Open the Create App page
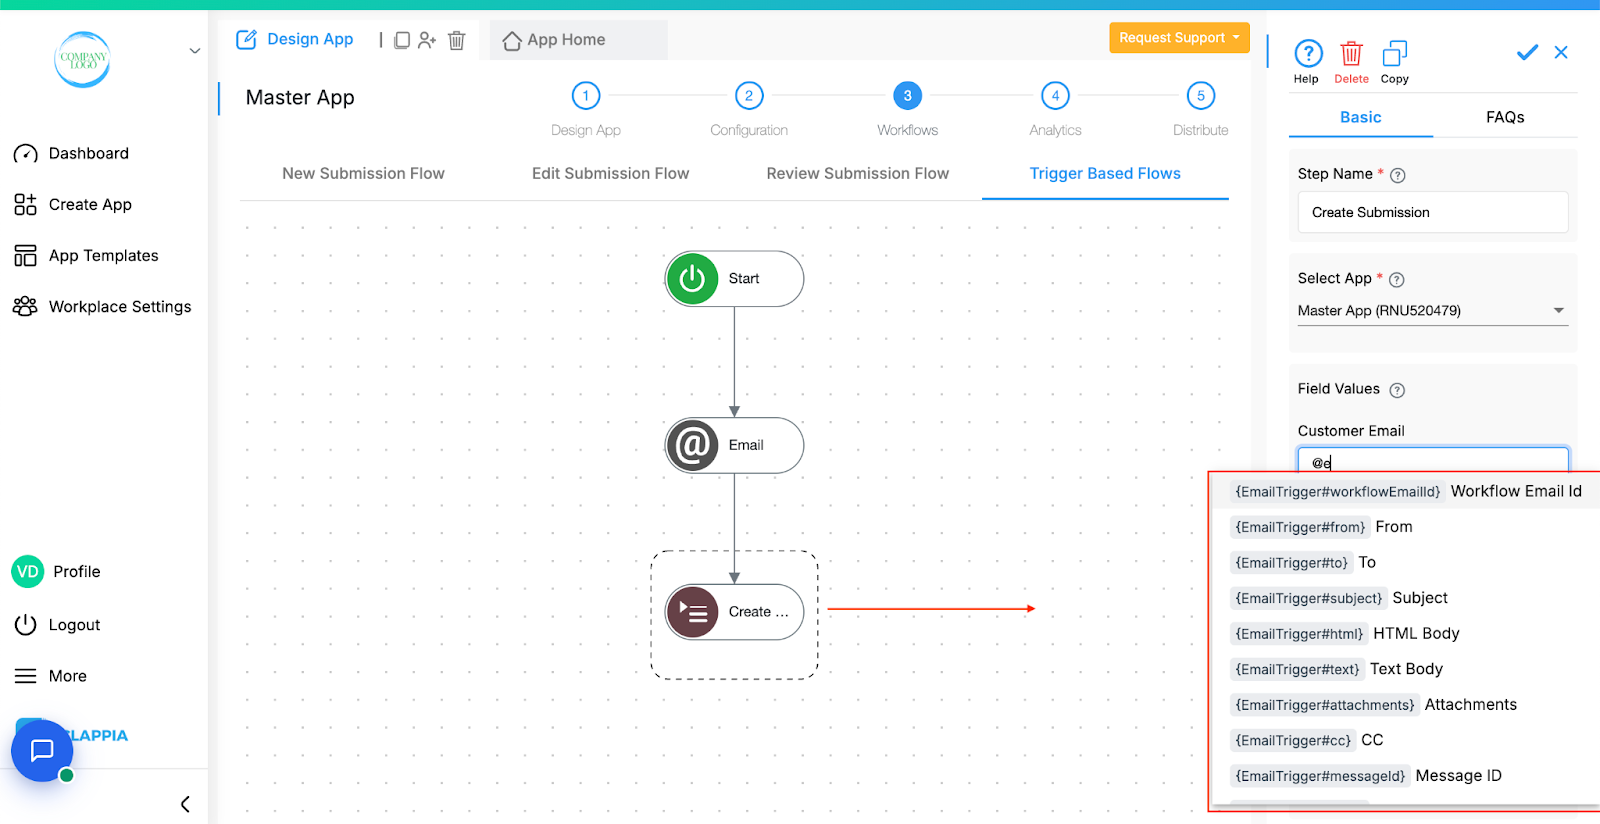This screenshot has height=824, width=1600. [72, 204]
